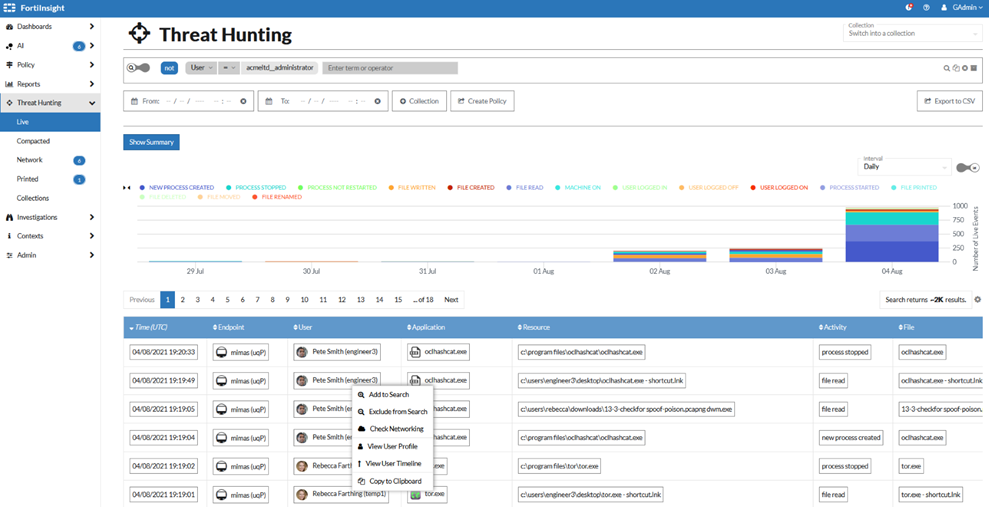Toggle the chart view switch beside Interval
The image size is (989, 507).
point(967,168)
